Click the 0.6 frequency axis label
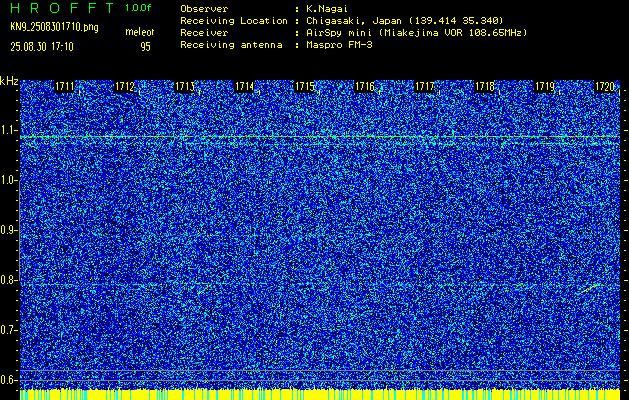 click(x=9, y=380)
